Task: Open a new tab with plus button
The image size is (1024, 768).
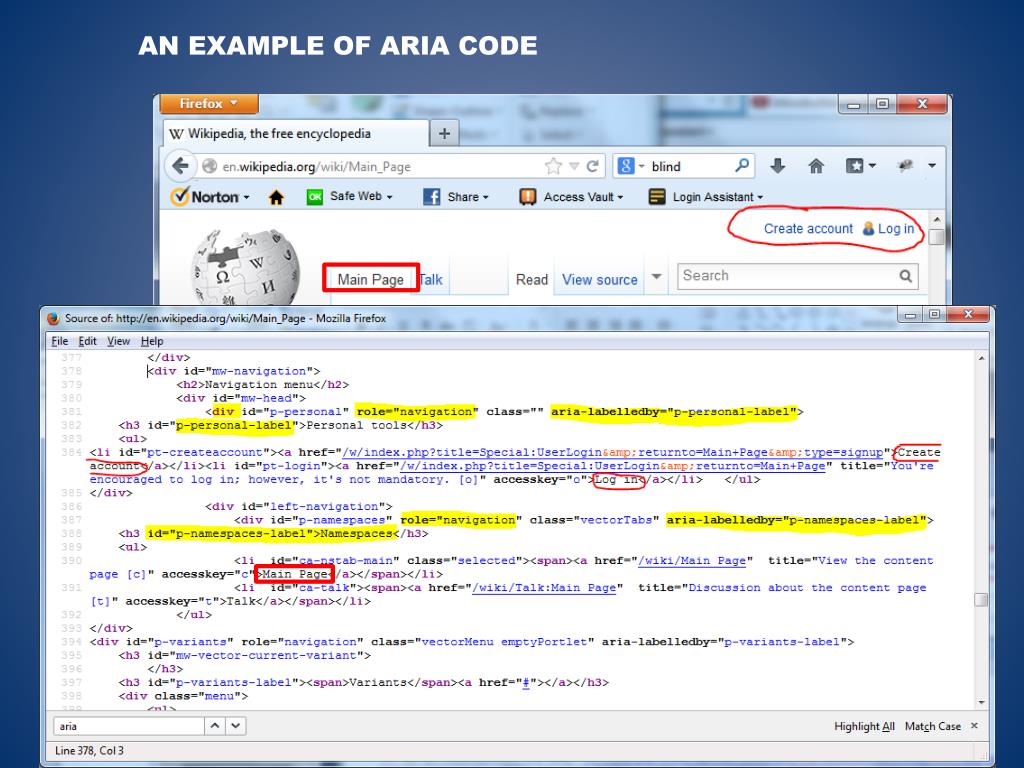Action: pyautogui.click(x=444, y=134)
